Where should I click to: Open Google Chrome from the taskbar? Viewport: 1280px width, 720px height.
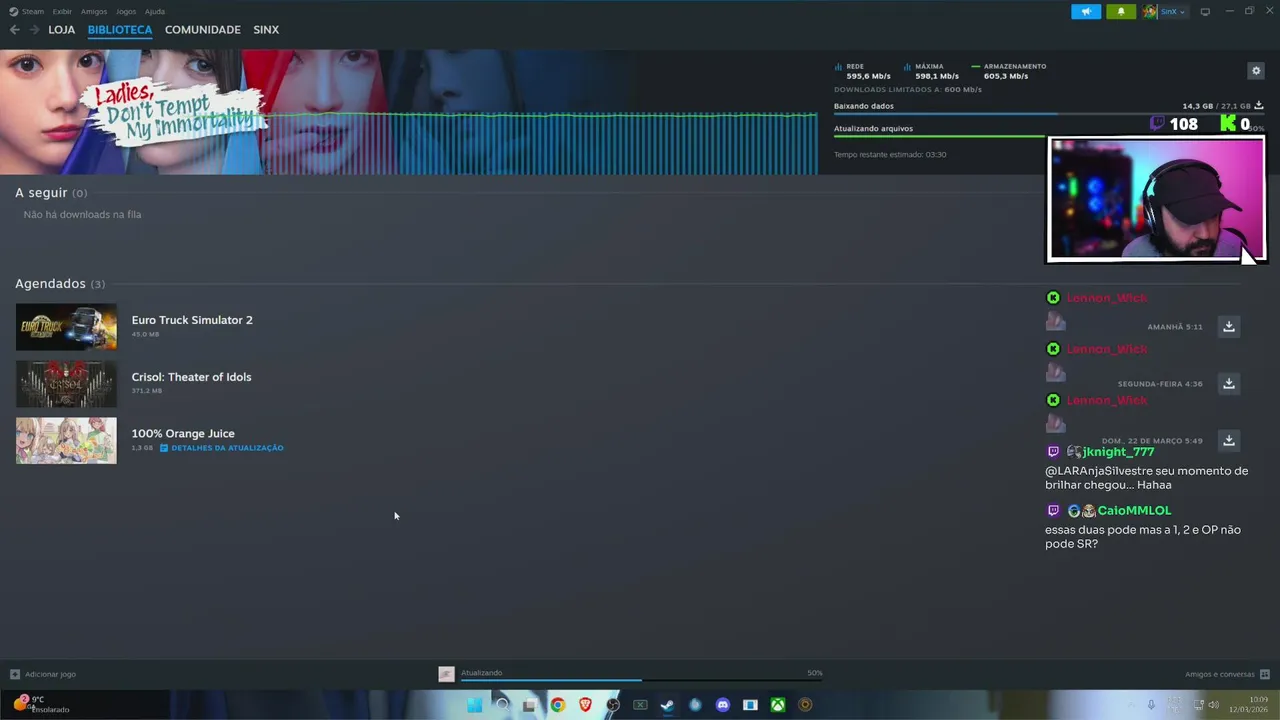[x=558, y=705]
